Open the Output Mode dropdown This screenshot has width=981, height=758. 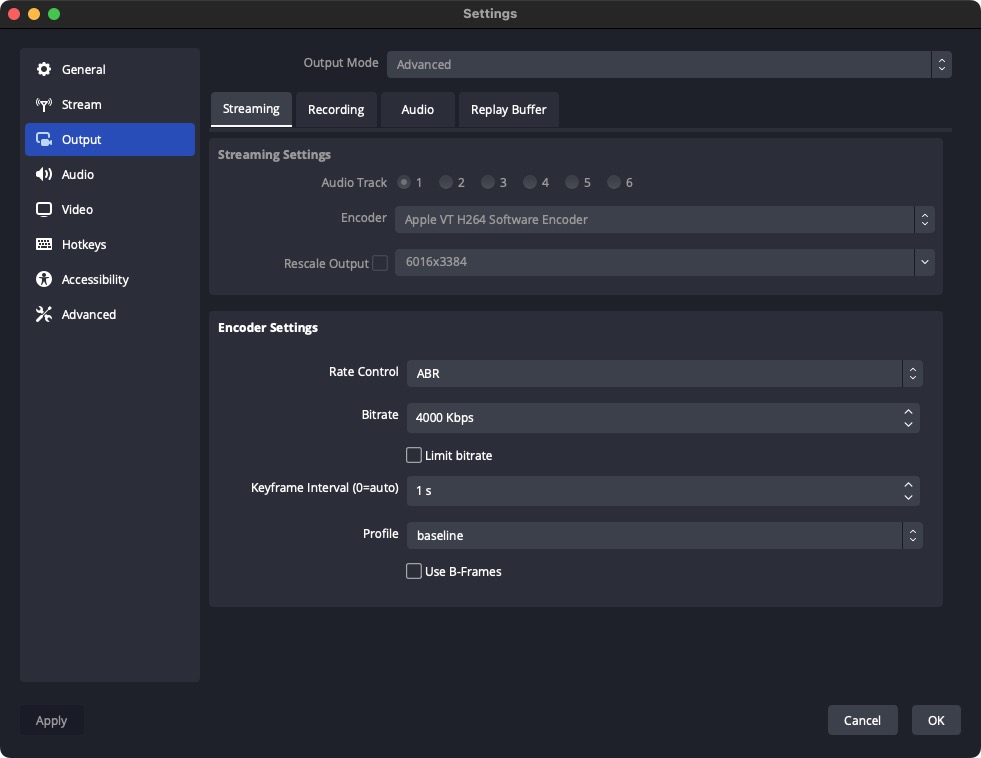tap(668, 65)
